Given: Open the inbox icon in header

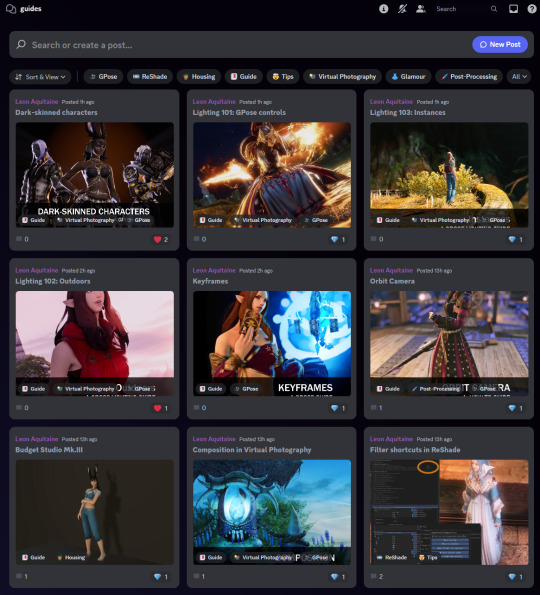Looking at the screenshot, I should coord(513,9).
